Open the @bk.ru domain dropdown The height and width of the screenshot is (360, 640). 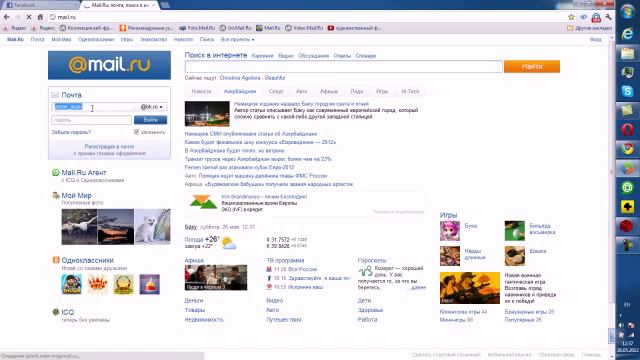pyautogui.click(x=151, y=107)
